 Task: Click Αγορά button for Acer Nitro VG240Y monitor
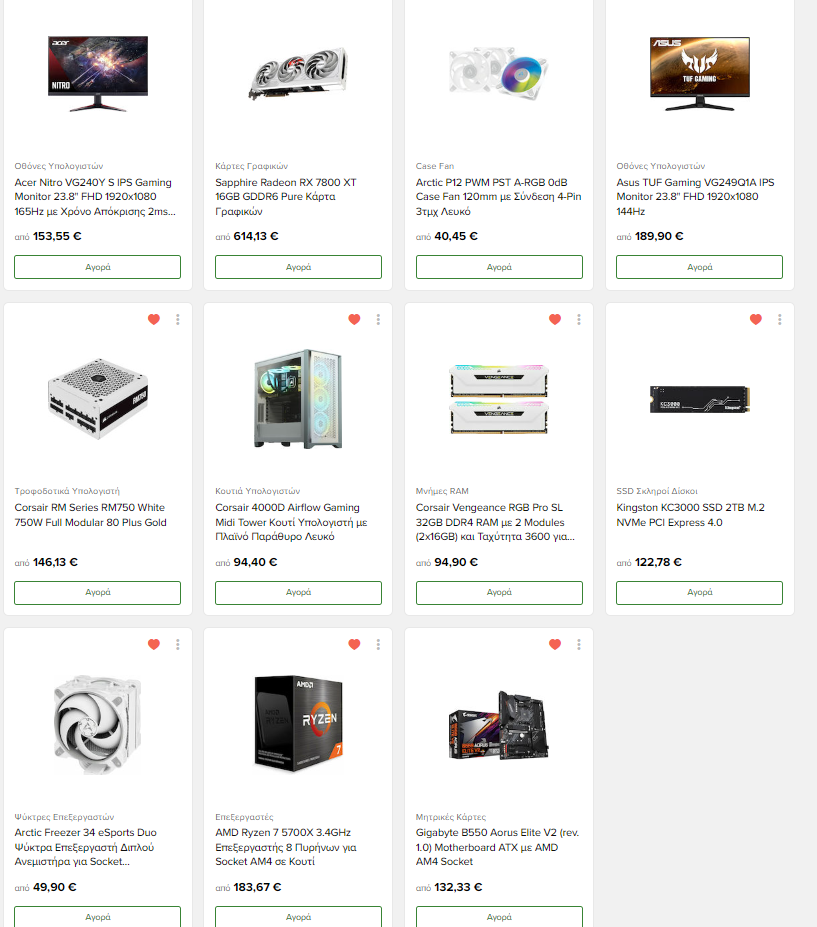pos(98,267)
